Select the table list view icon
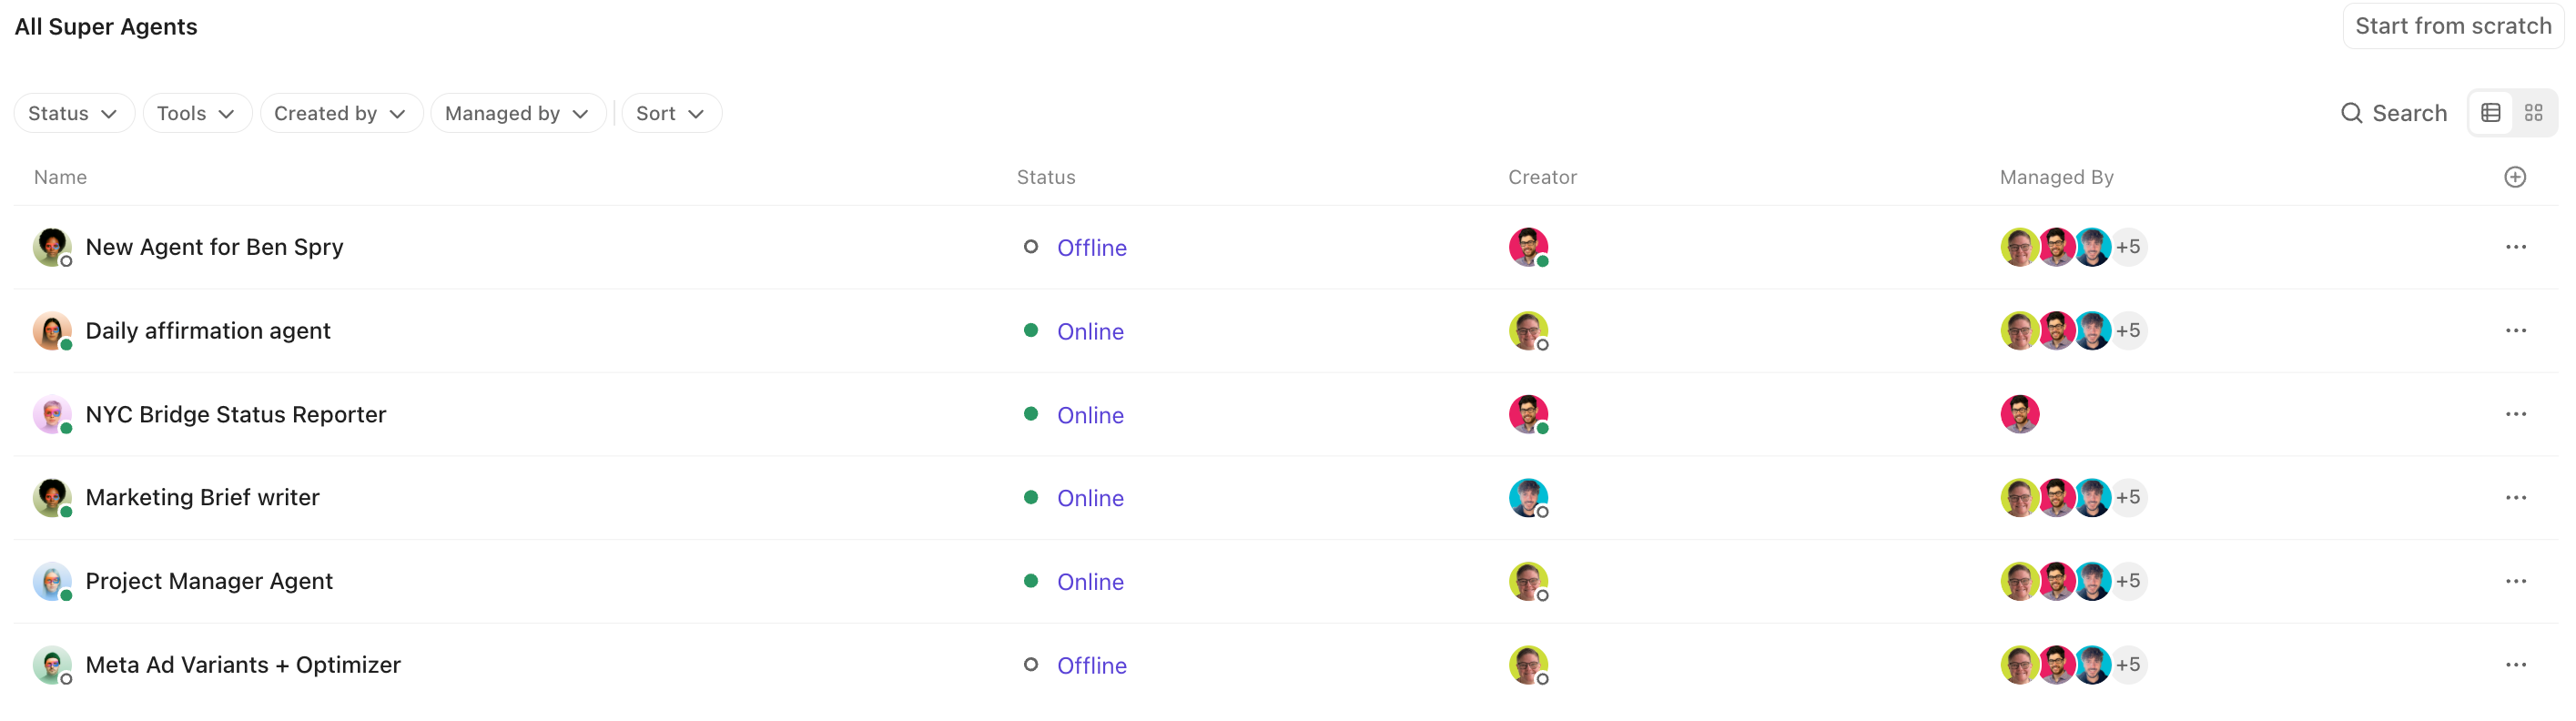This screenshot has height=721, width=2576. tap(2490, 112)
